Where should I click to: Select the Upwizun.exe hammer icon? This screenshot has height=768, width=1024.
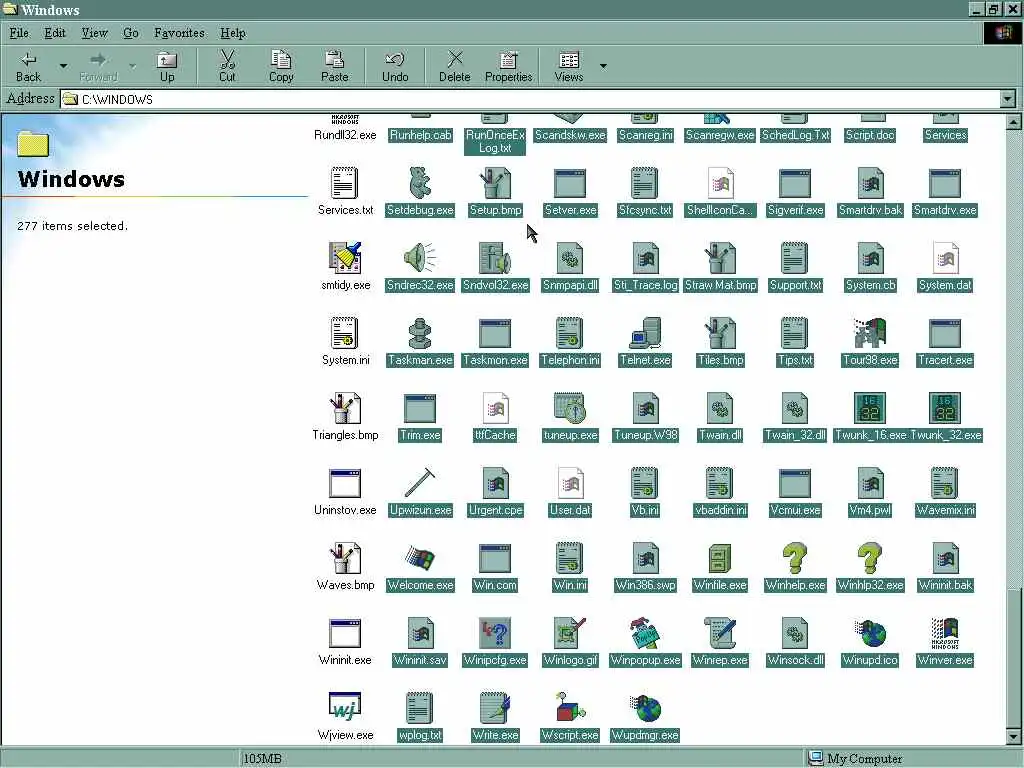[420, 483]
